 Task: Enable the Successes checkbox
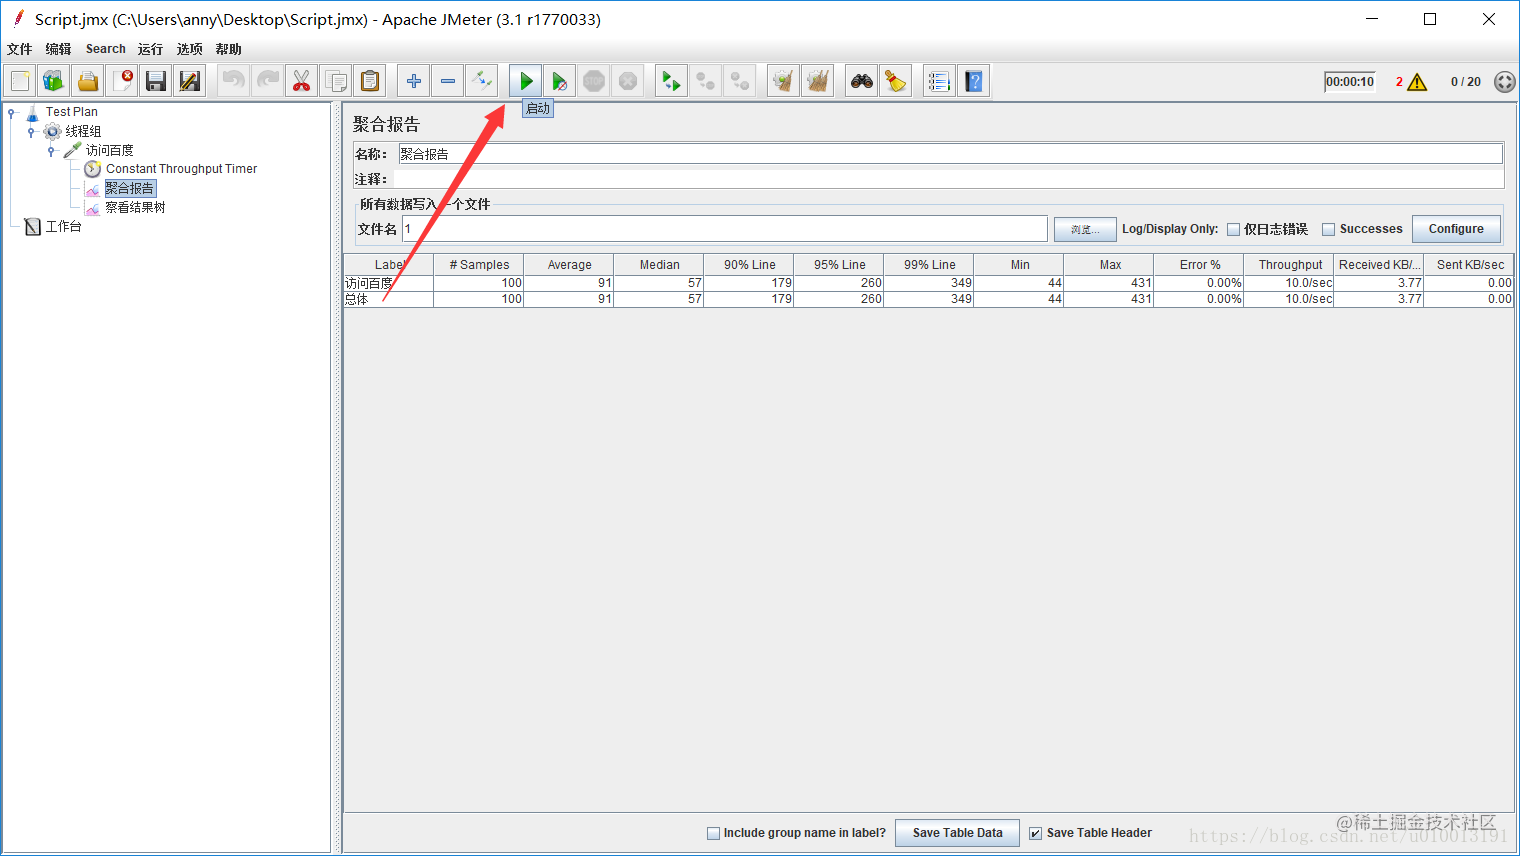(x=1328, y=229)
